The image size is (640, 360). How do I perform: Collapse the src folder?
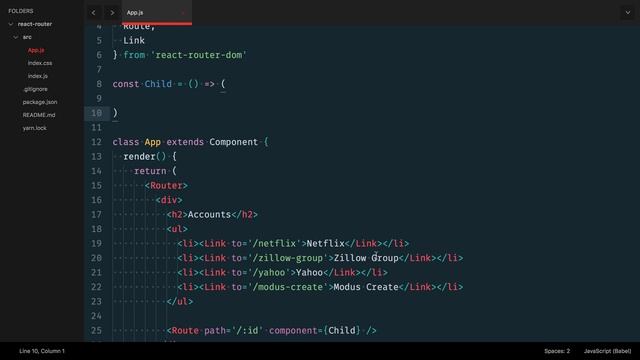point(16,37)
